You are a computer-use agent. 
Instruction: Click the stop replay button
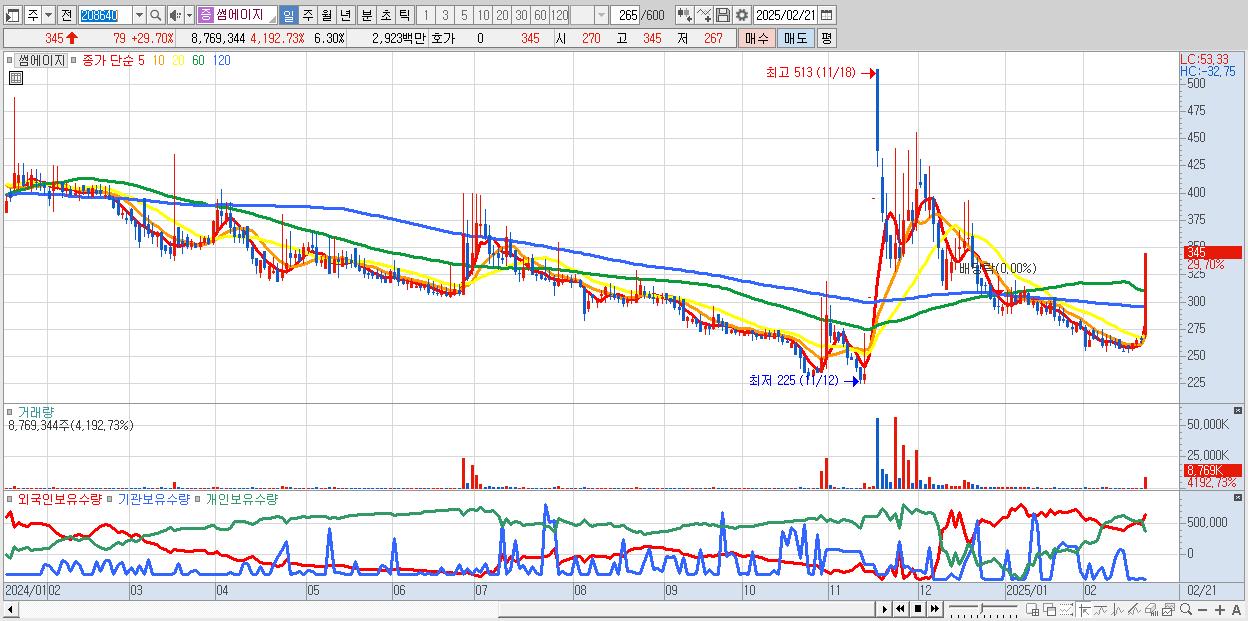coord(918,609)
